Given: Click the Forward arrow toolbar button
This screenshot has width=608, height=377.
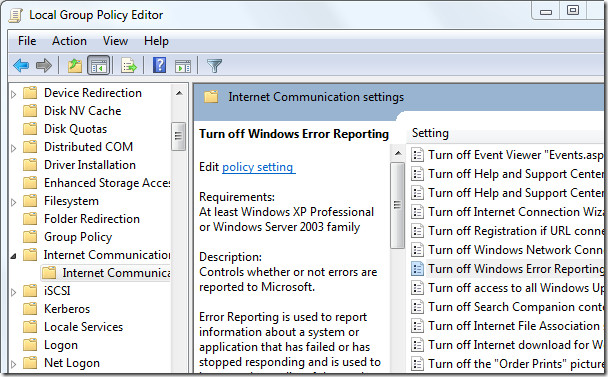Looking at the screenshot, I should (x=43, y=65).
